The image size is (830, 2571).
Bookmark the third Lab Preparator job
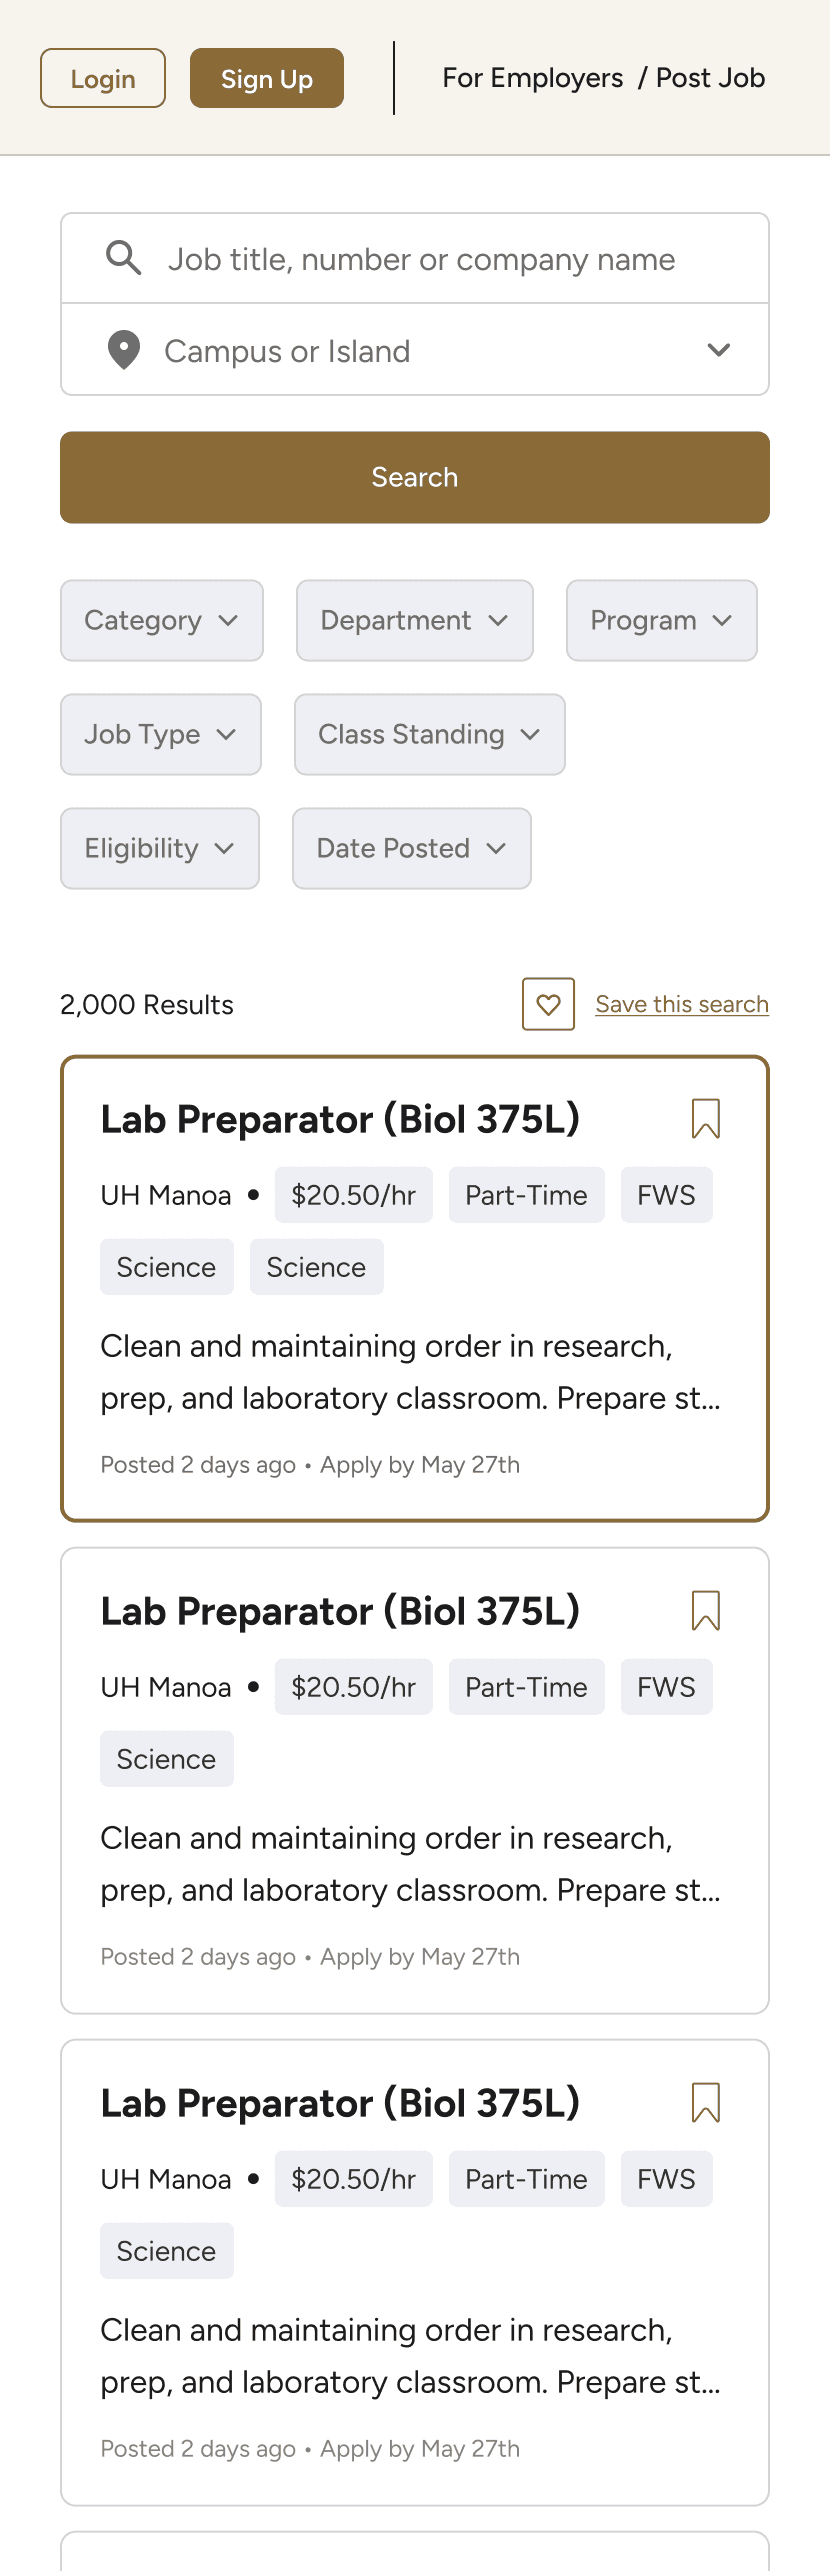tap(706, 2103)
